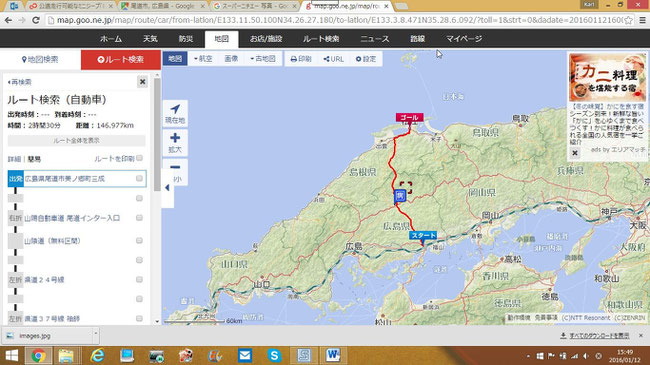Expand the aerial view dropdown
Viewport: 650px width, 365px height.
[203, 59]
